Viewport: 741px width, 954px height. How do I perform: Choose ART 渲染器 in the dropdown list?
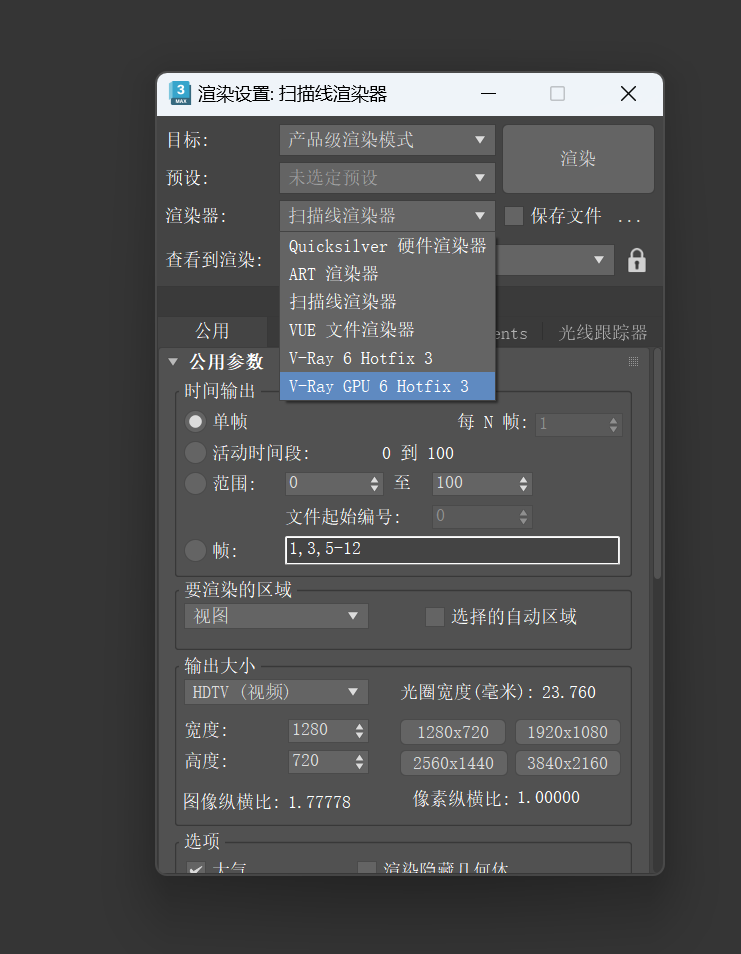click(x=388, y=274)
